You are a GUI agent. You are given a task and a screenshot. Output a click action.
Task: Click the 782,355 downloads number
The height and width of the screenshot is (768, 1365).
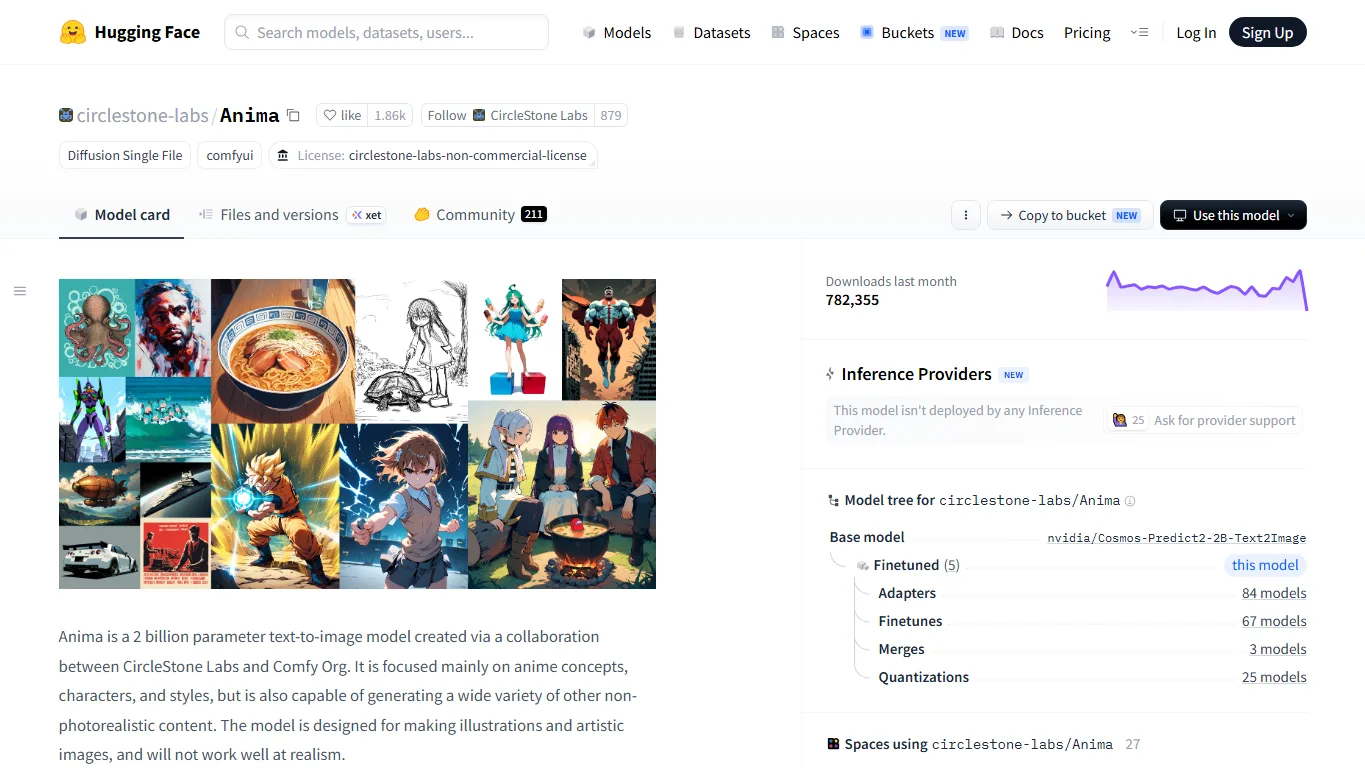(852, 300)
